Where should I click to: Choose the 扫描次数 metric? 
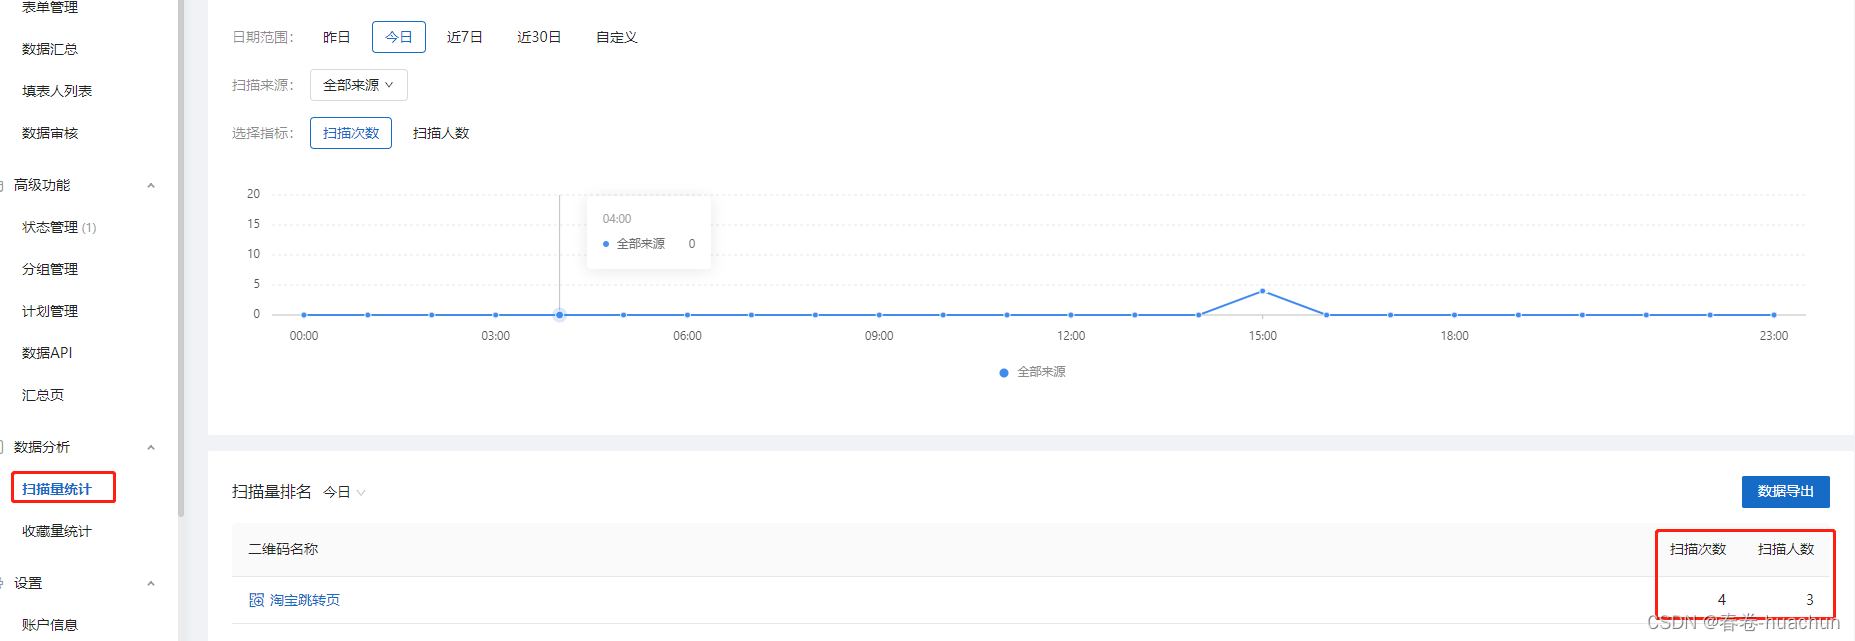[x=351, y=133]
